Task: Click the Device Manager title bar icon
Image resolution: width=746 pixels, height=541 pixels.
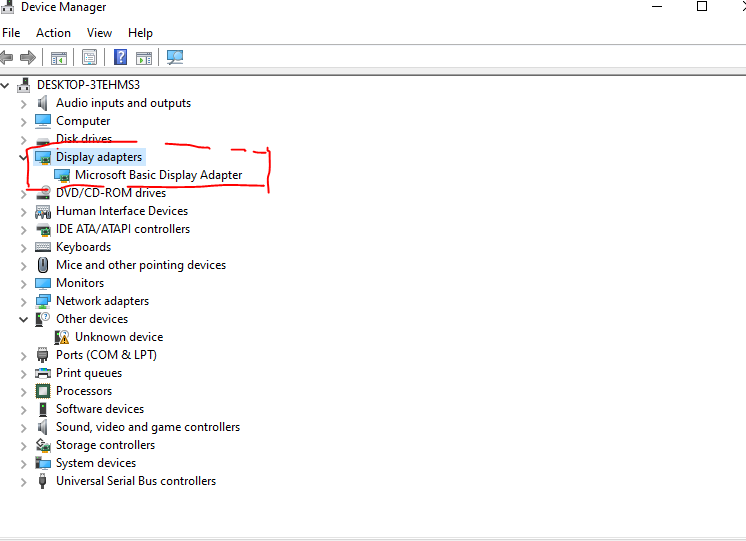Action: pos(8,7)
